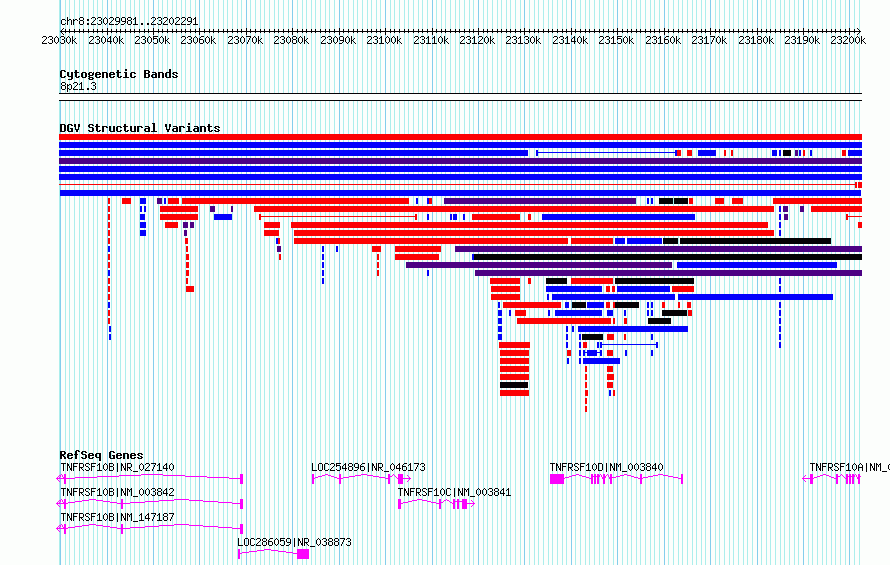Click the 23080k ruler label
The width and height of the screenshot is (890, 565).
[291, 40]
